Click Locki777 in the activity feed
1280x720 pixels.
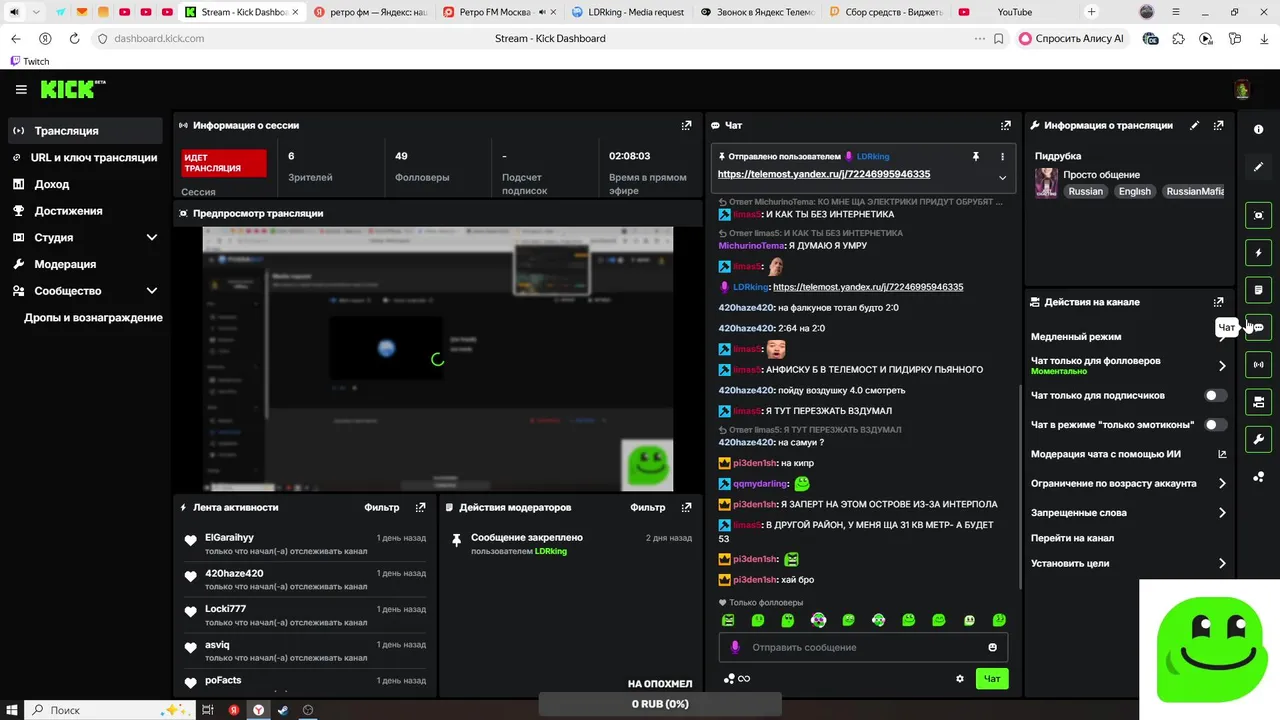225,609
